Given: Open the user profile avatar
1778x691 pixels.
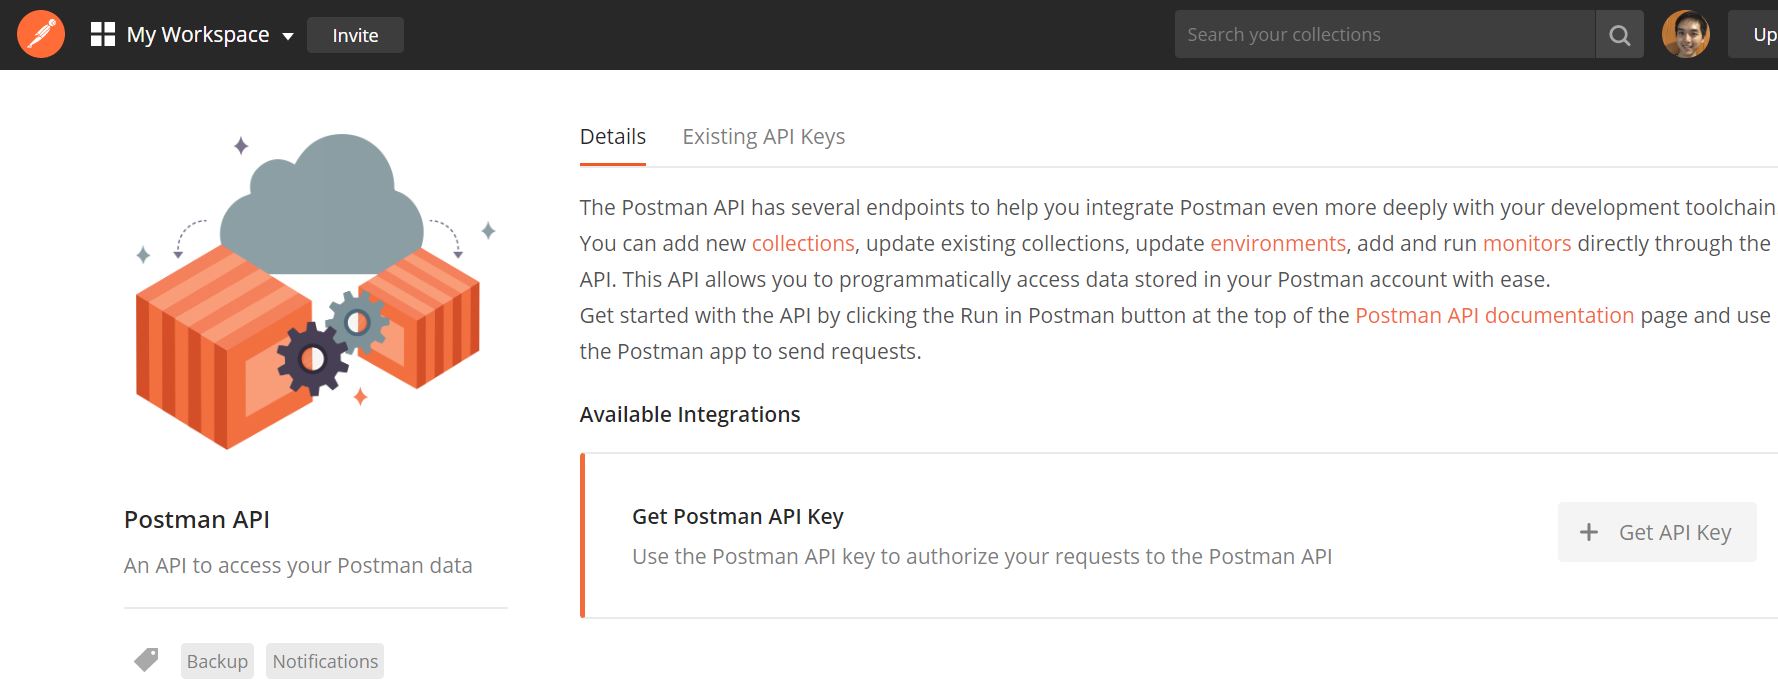Looking at the screenshot, I should pyautogui.click(x=1685, y=35).
